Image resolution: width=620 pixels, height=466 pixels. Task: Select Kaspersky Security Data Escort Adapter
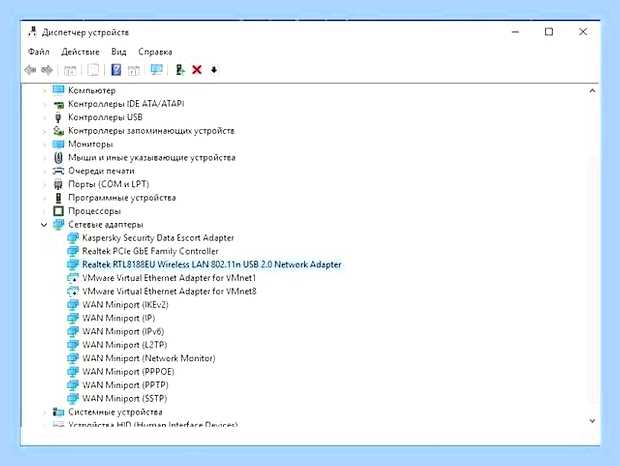pyautogui.click(x=158, y=238)
